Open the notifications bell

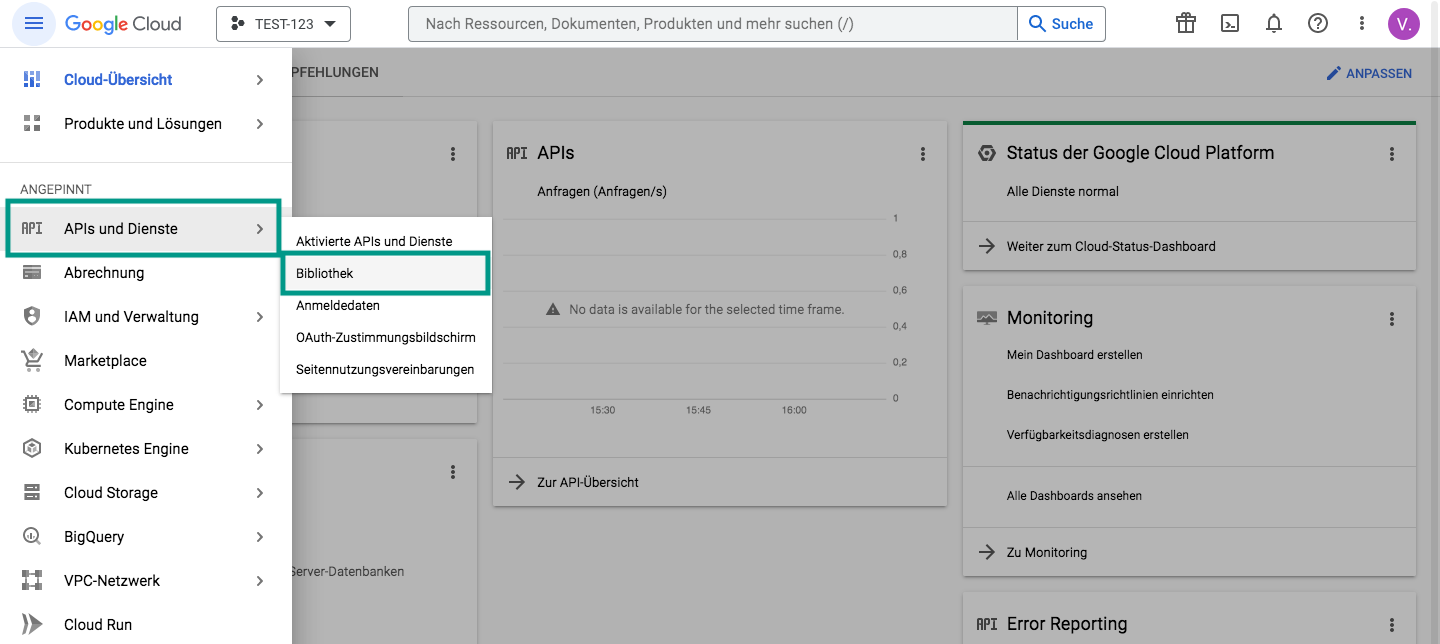[x=1274, y=23]
